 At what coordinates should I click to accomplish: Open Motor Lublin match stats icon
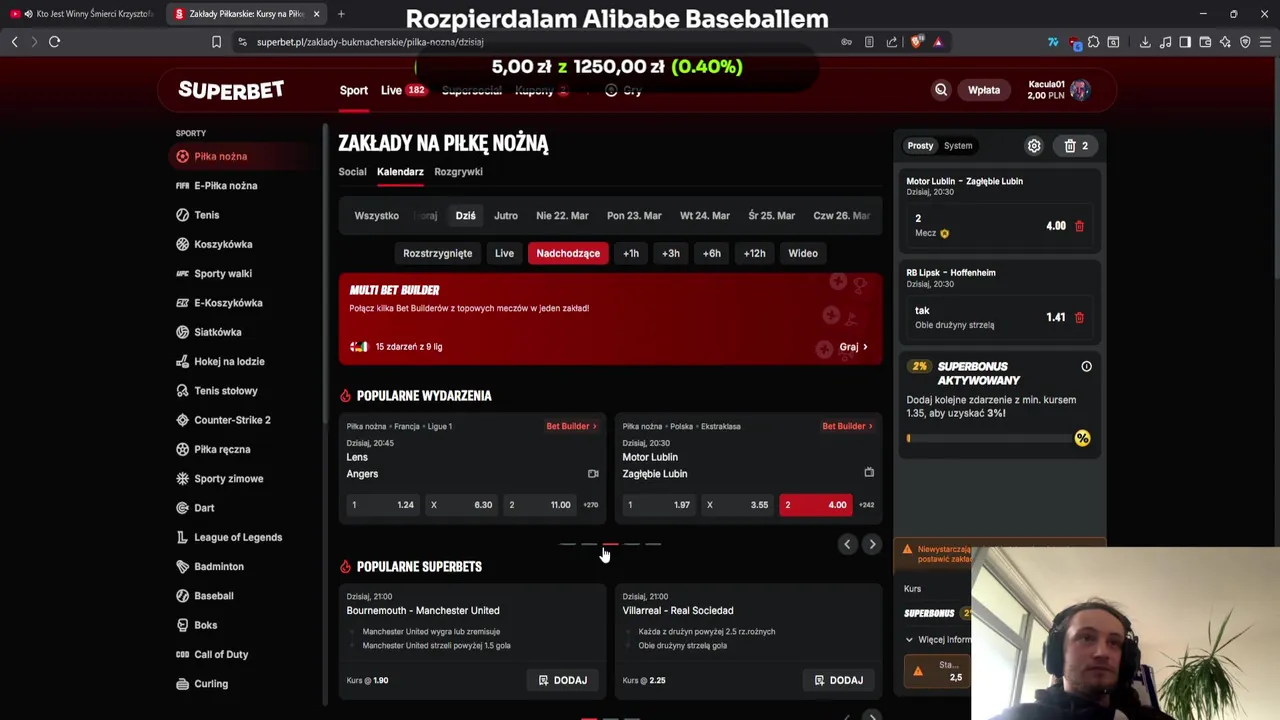869,472
